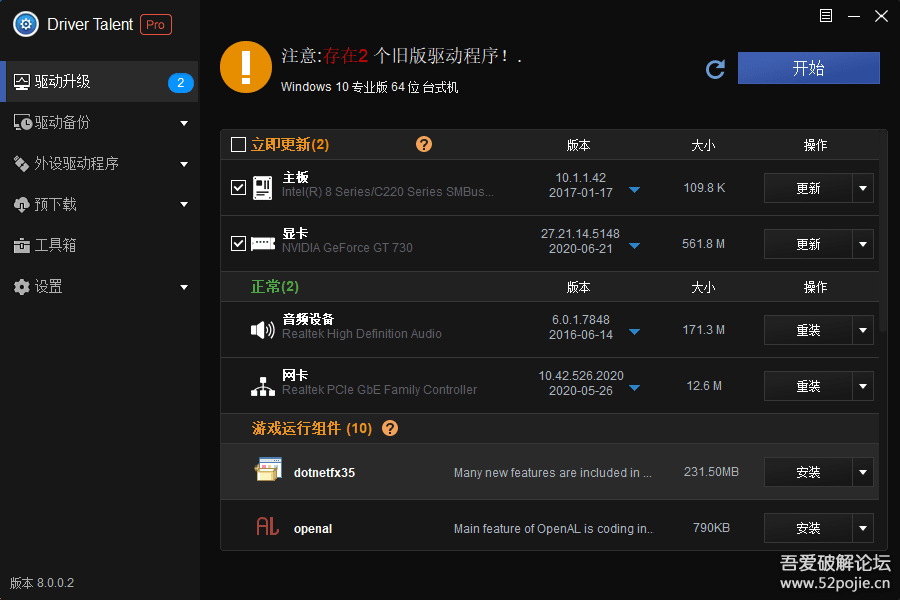Click the 561.8 M size value

pos(703,244)
